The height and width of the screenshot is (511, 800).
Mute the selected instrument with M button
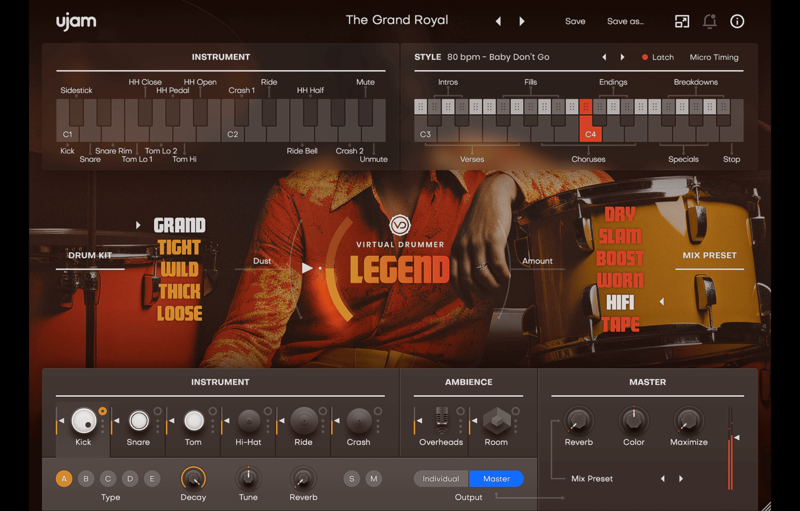click(374, 479)
